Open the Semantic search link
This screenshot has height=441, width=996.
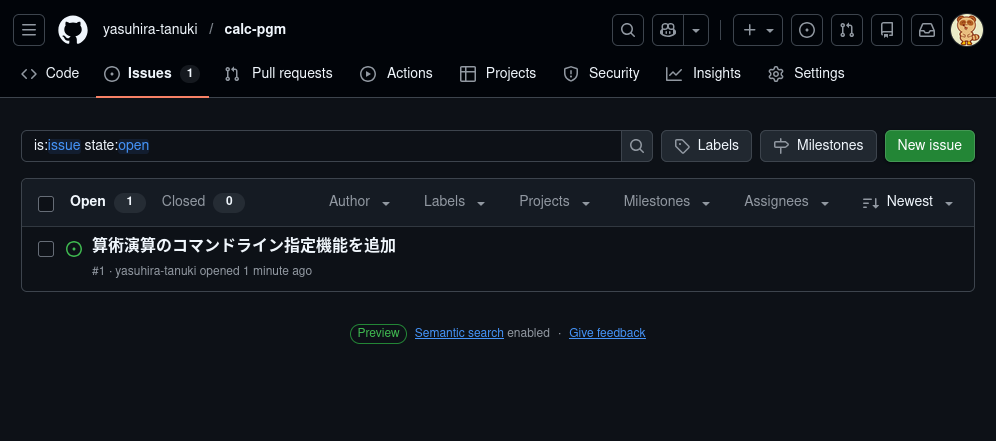pyautogui.click(x=459, y=333)
